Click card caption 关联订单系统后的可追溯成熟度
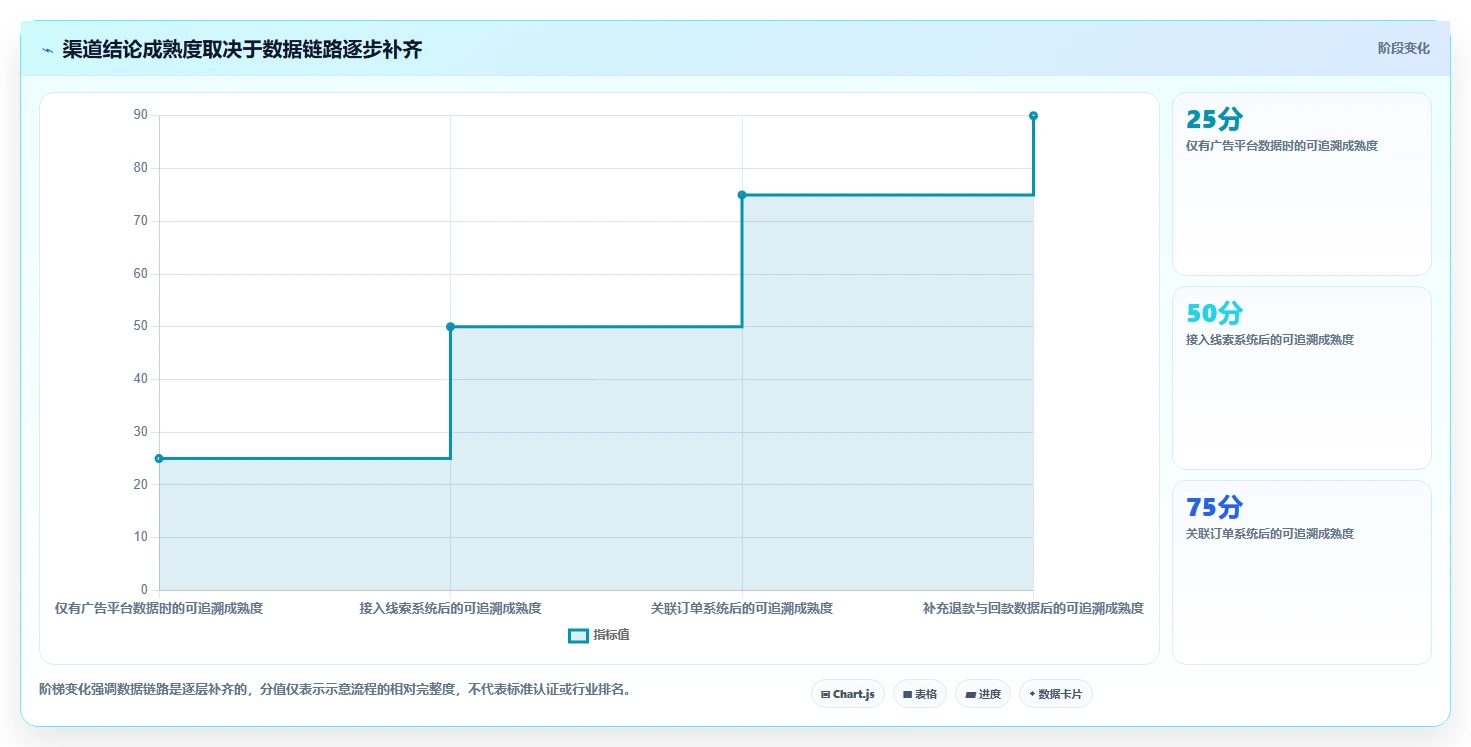The width and height of the screenshot is (1471, 747). pyautogui.click(x=1270, y=534)
